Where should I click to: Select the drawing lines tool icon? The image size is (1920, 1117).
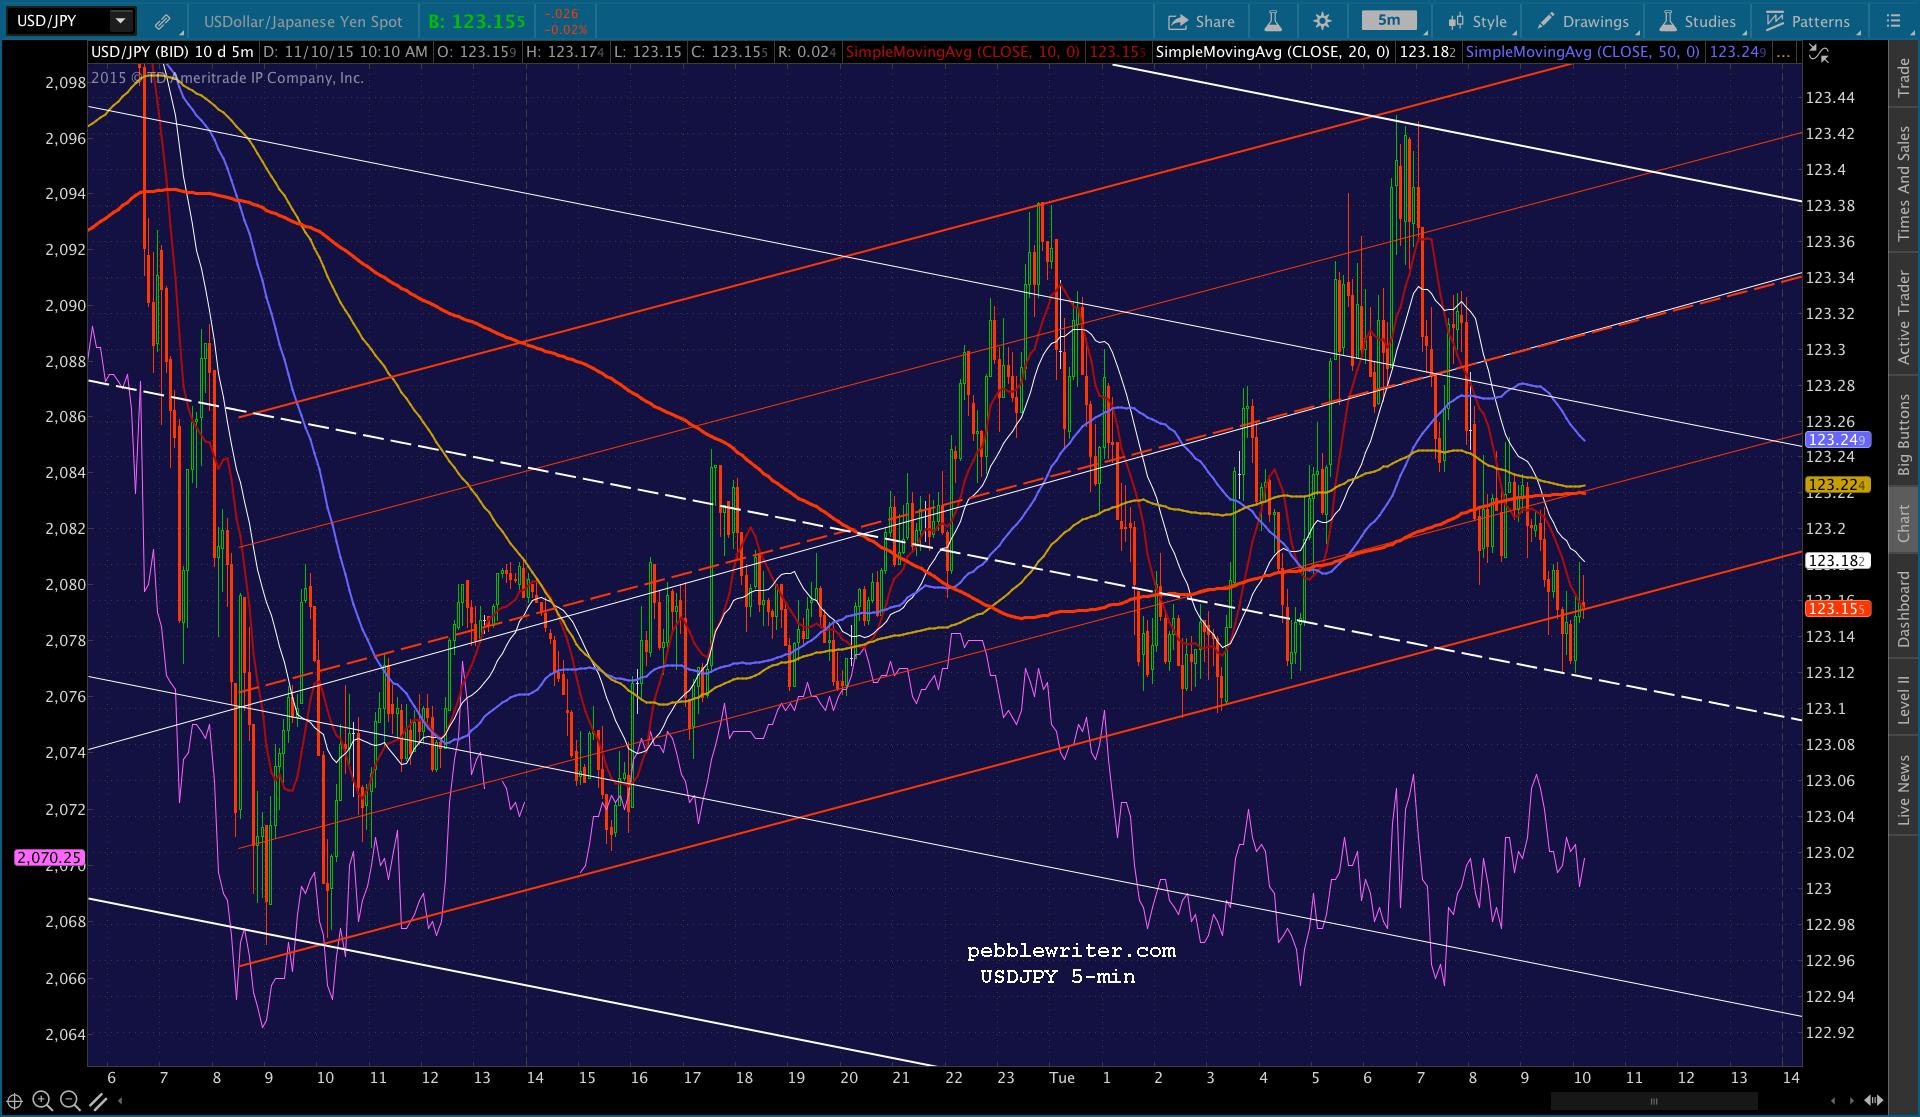pyautogui.click(x=98, y=1101)
